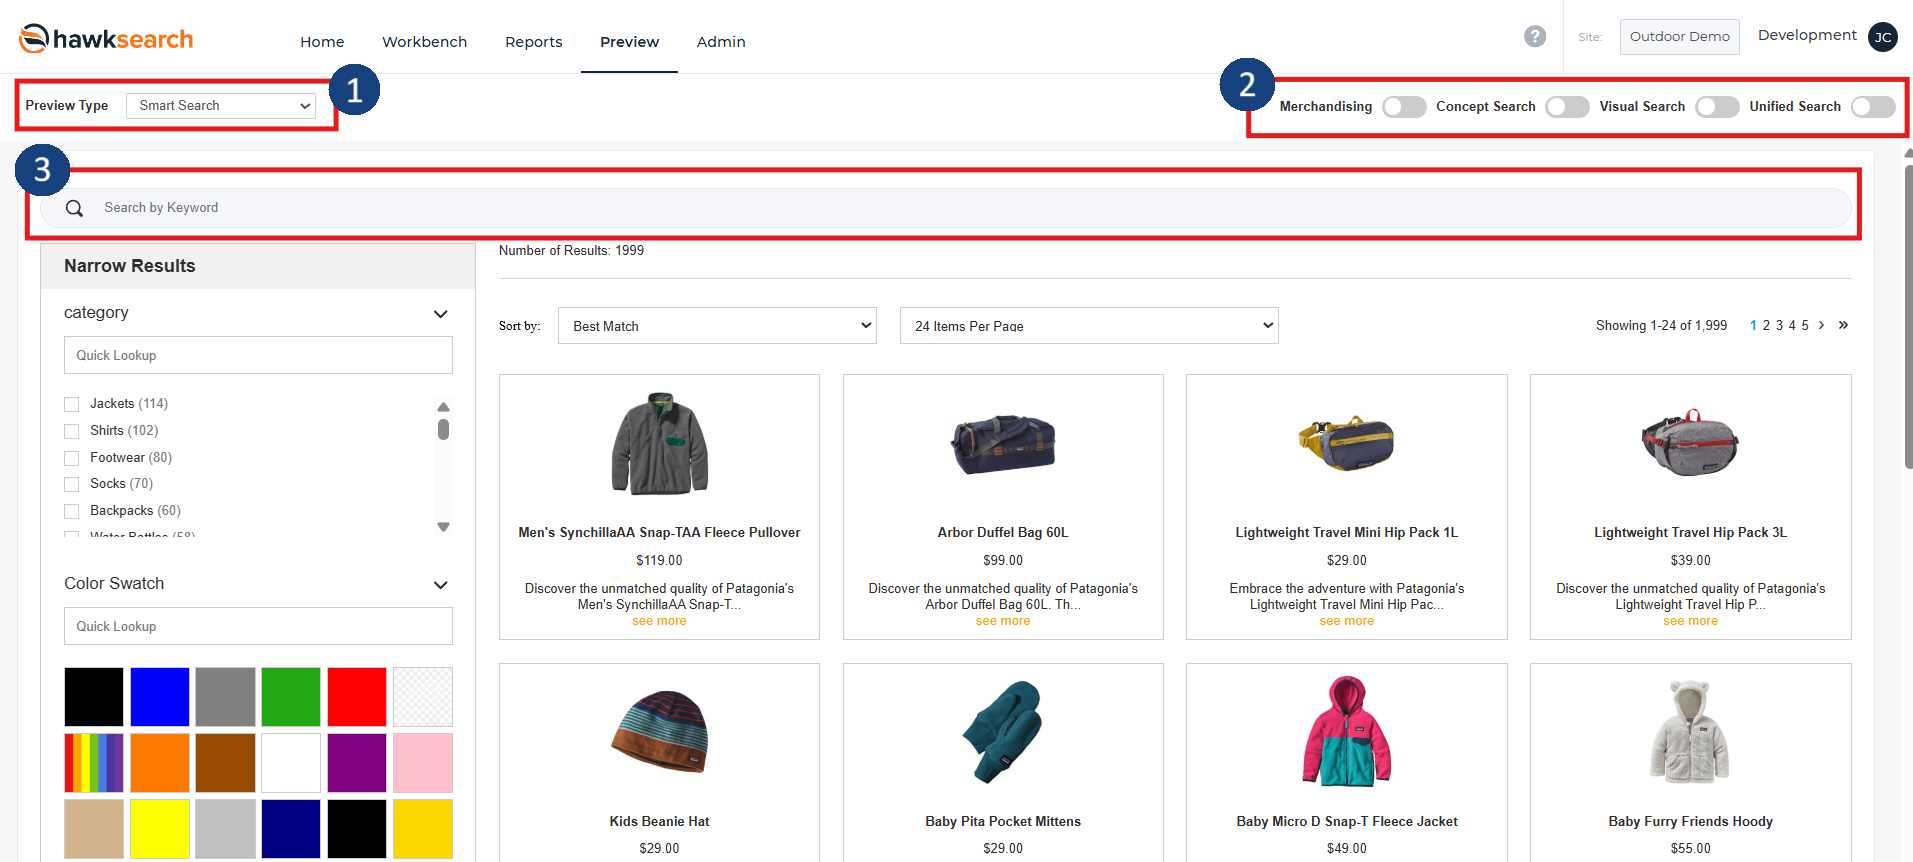Select the Preview tab

click(629, 42)
